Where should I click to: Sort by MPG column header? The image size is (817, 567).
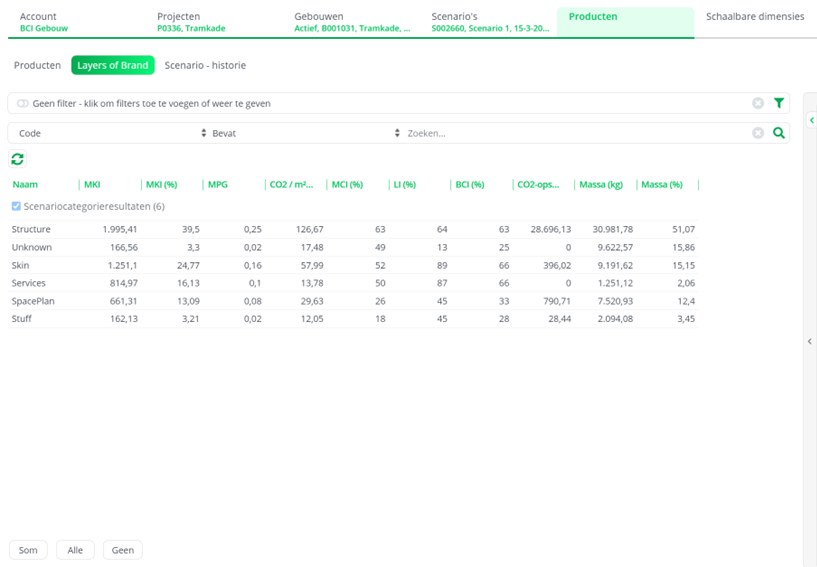click(x=218, y=184)
